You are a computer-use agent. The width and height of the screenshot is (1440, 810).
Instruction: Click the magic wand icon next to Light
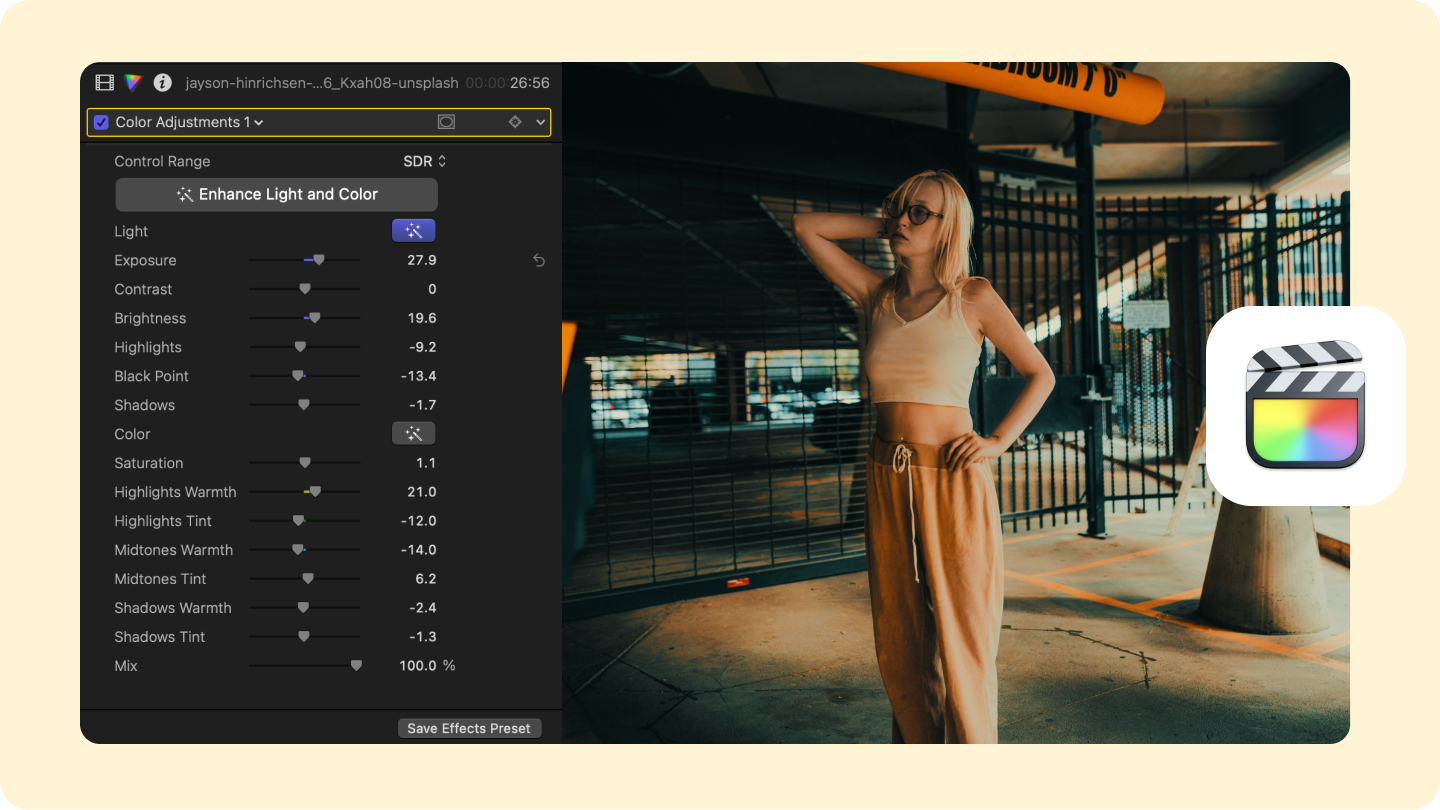(x=413, y=230)
